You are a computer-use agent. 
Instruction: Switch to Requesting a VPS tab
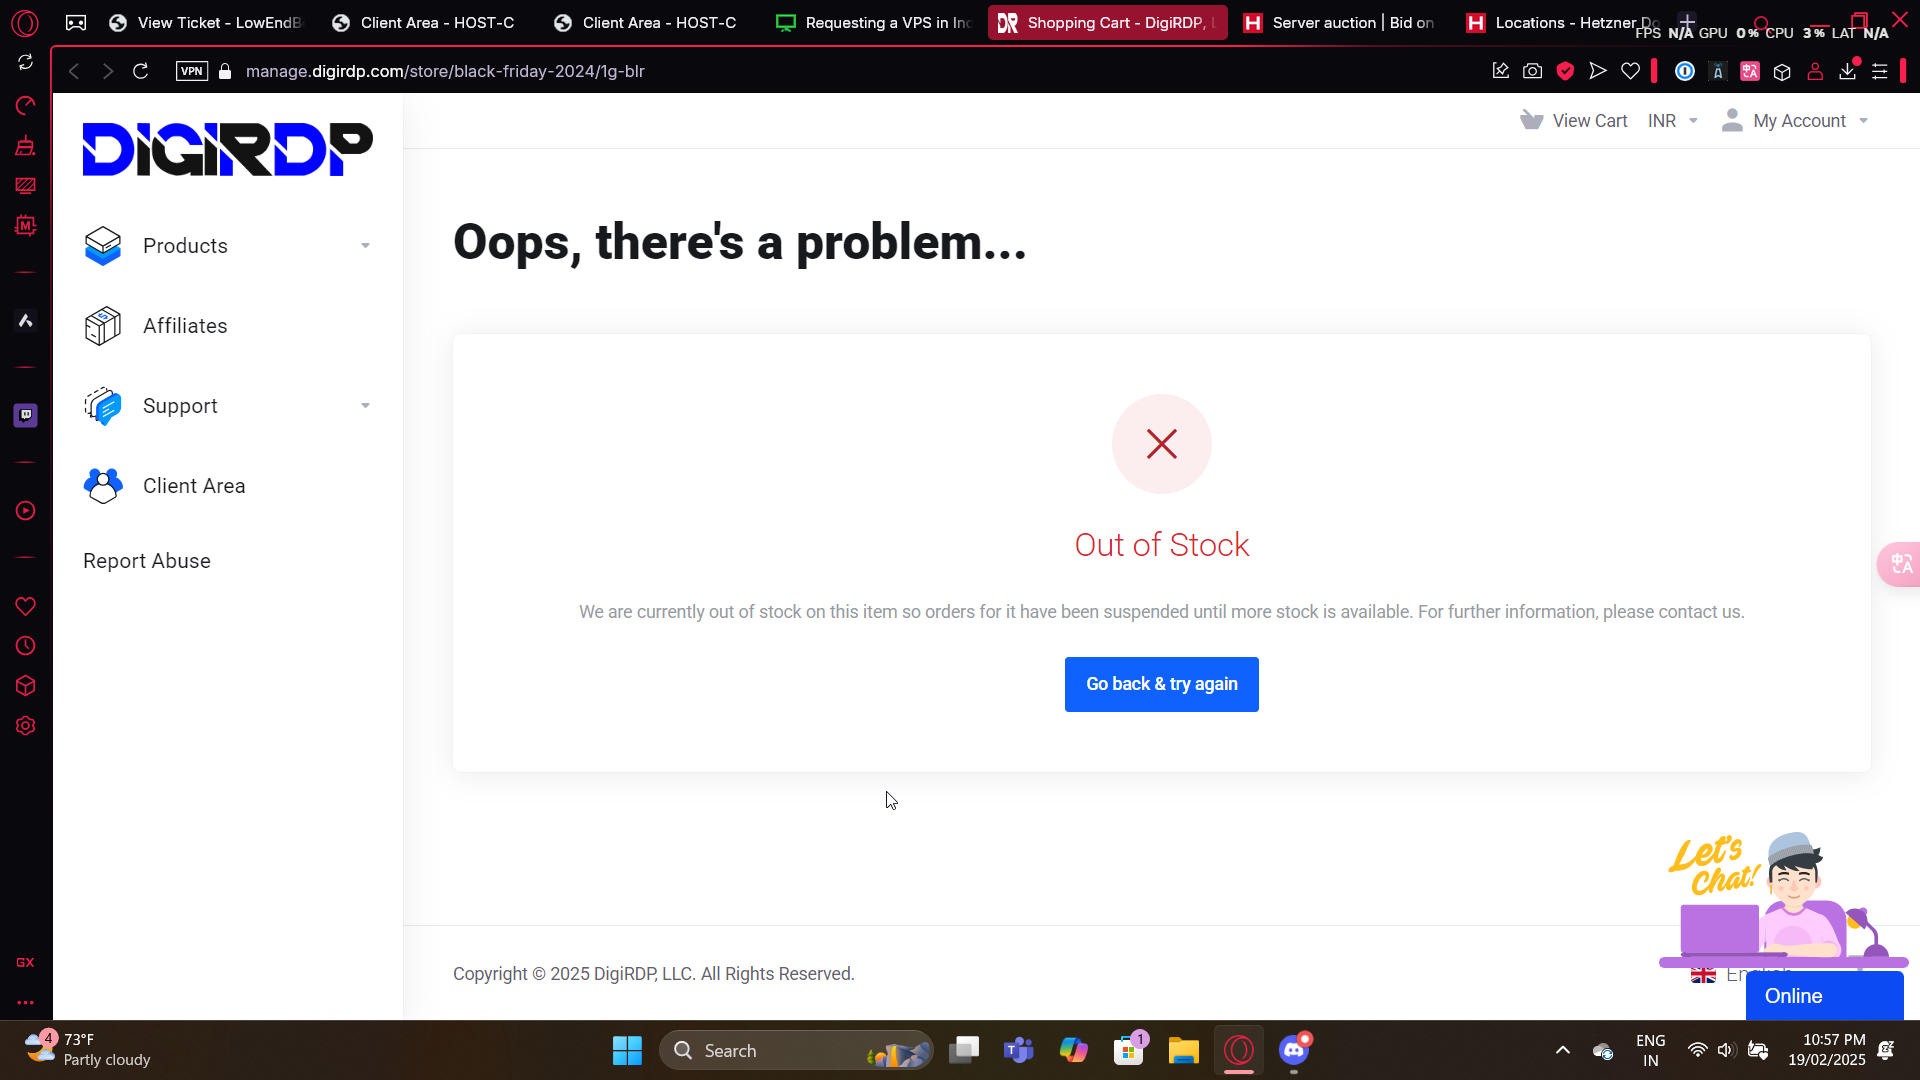pyautogui.click(x=874, y=22)
